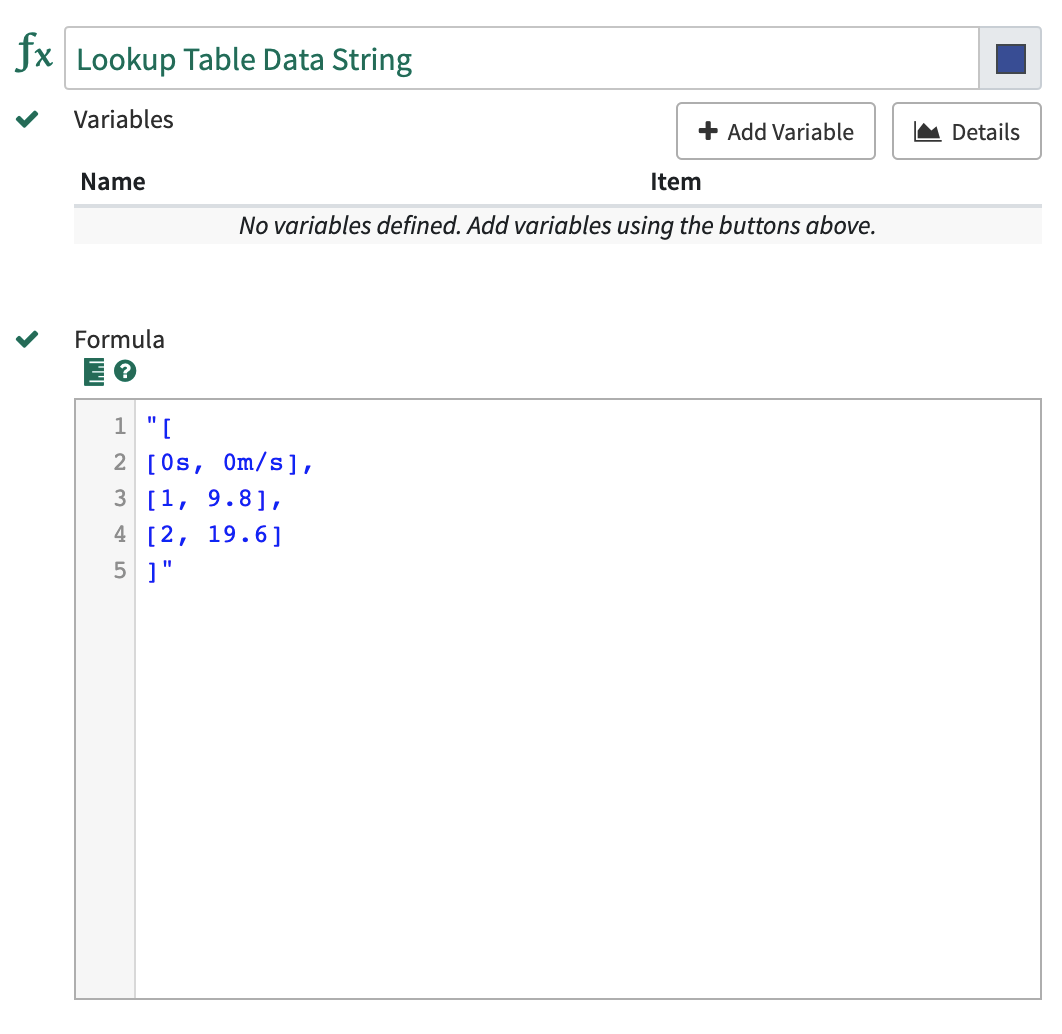Click the Variables section label

pyautogui.click(x=123, y=119)
